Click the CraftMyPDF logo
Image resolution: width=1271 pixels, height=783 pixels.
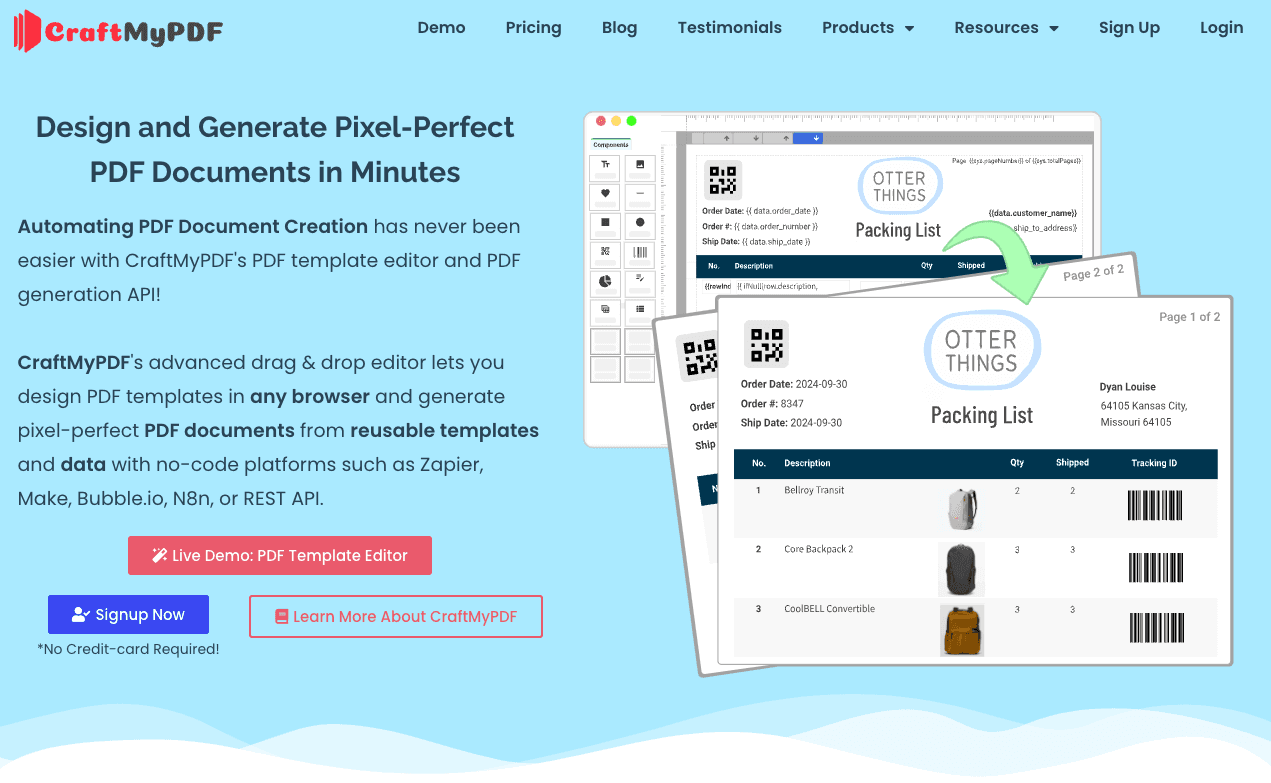coord(117,31)
